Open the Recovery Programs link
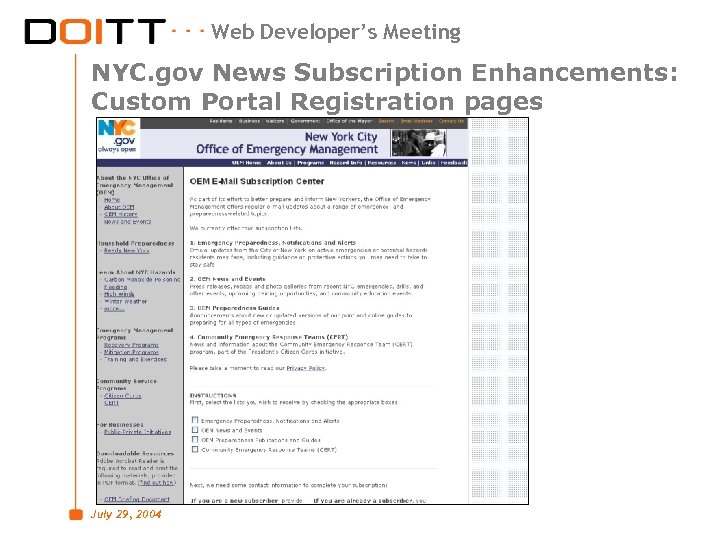 131,345
